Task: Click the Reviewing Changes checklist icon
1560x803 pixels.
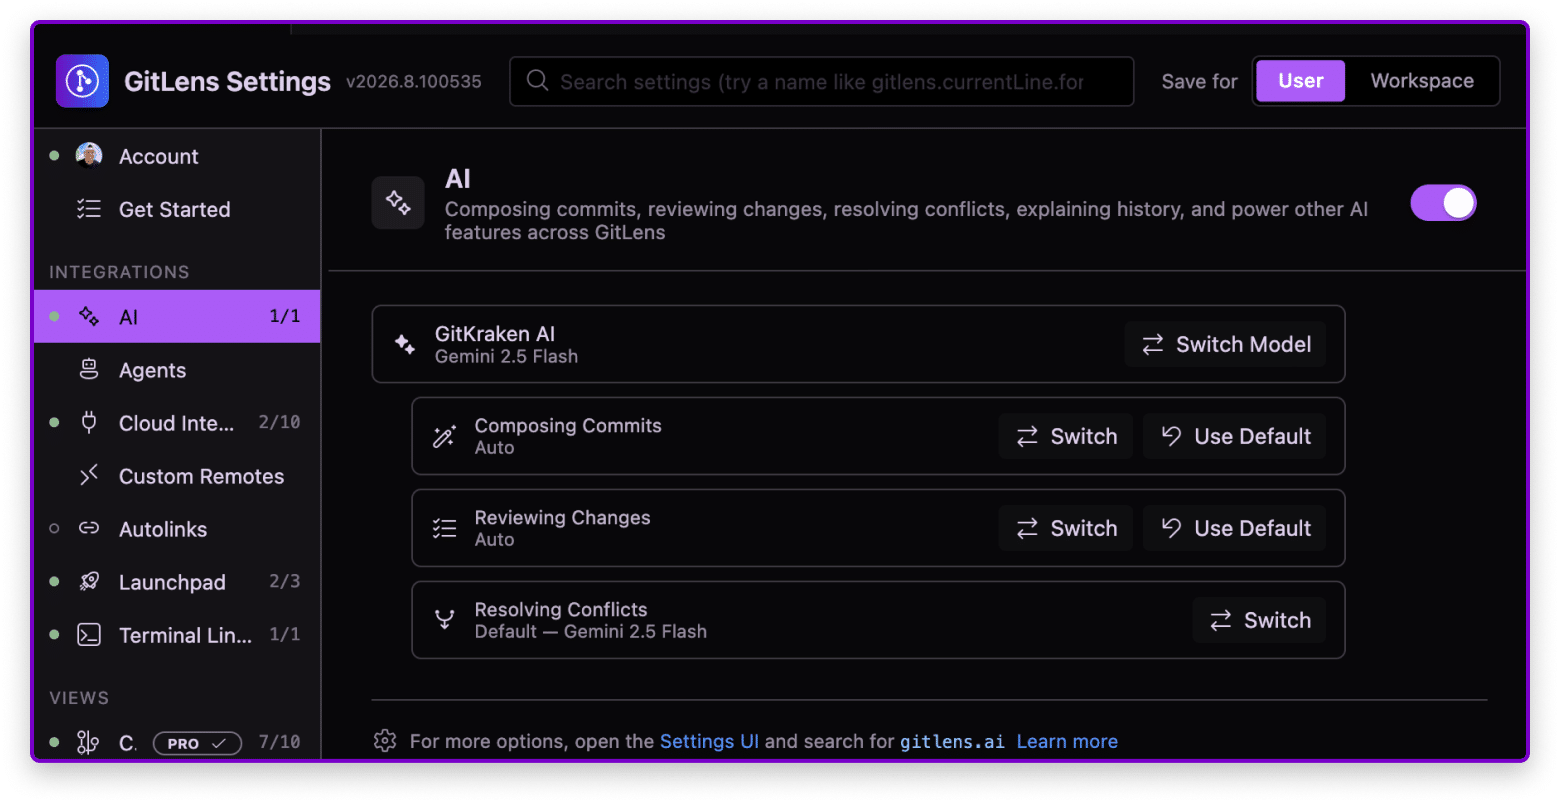Action: (444, 528)
